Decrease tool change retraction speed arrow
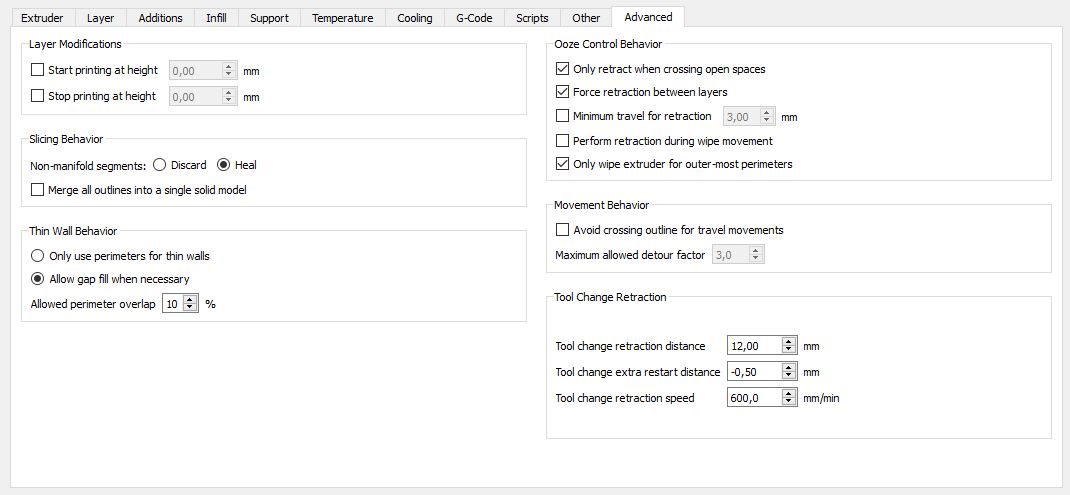The image size is (1070, 495). coord(789,401)
